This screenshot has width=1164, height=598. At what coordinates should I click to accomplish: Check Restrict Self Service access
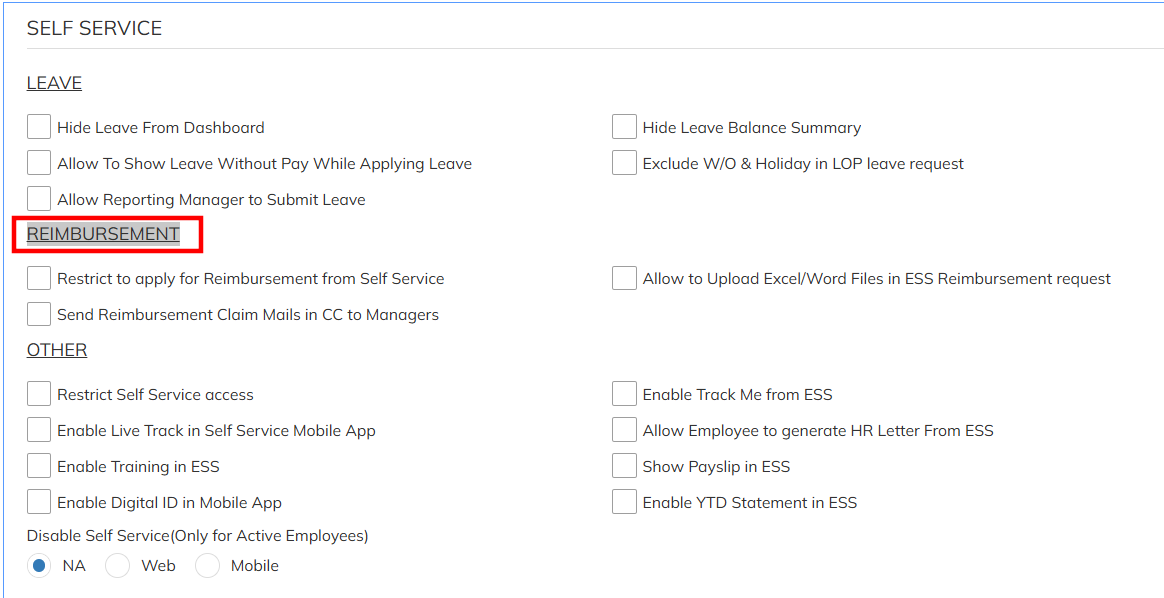39,394
